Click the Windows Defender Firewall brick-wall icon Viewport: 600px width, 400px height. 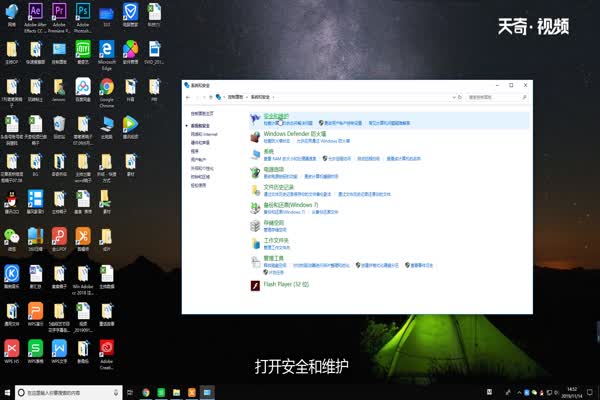click(x=255, y=137)
